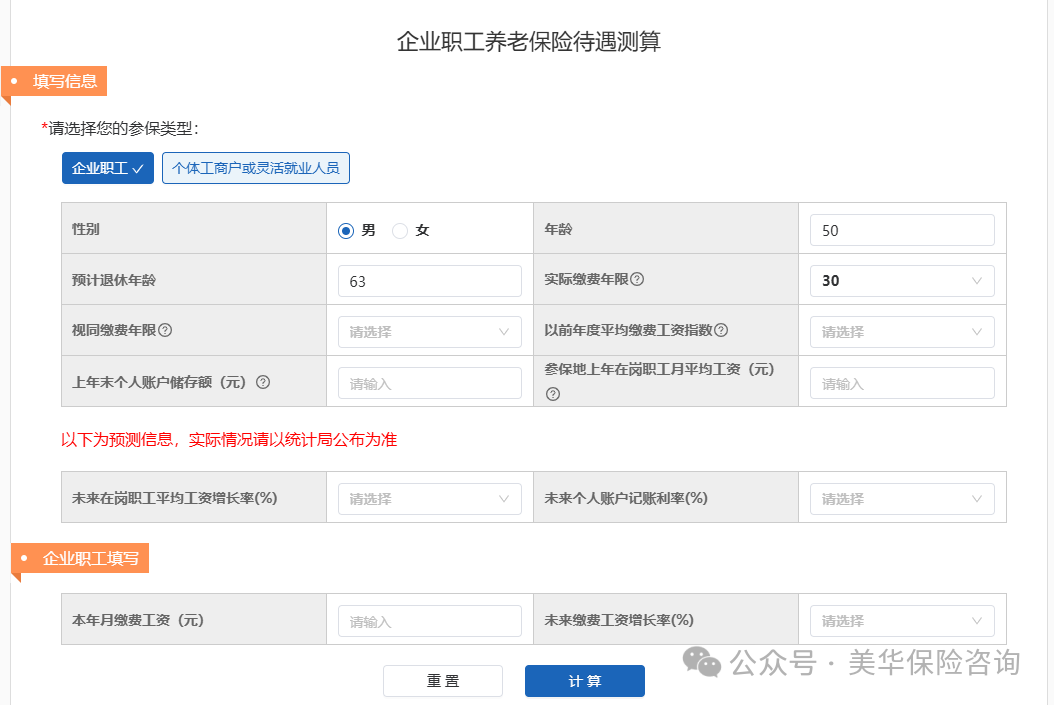Choose a value in 未来缴费工资增长率 dropdown
This screenshot has width=1054, height=705.
[900, 620]
